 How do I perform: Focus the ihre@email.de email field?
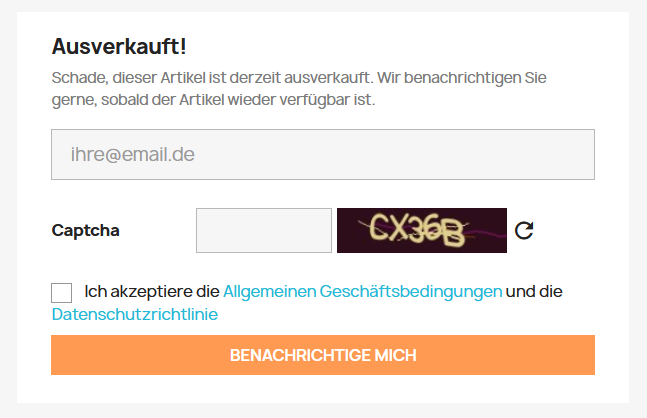[x=323, y=155]
